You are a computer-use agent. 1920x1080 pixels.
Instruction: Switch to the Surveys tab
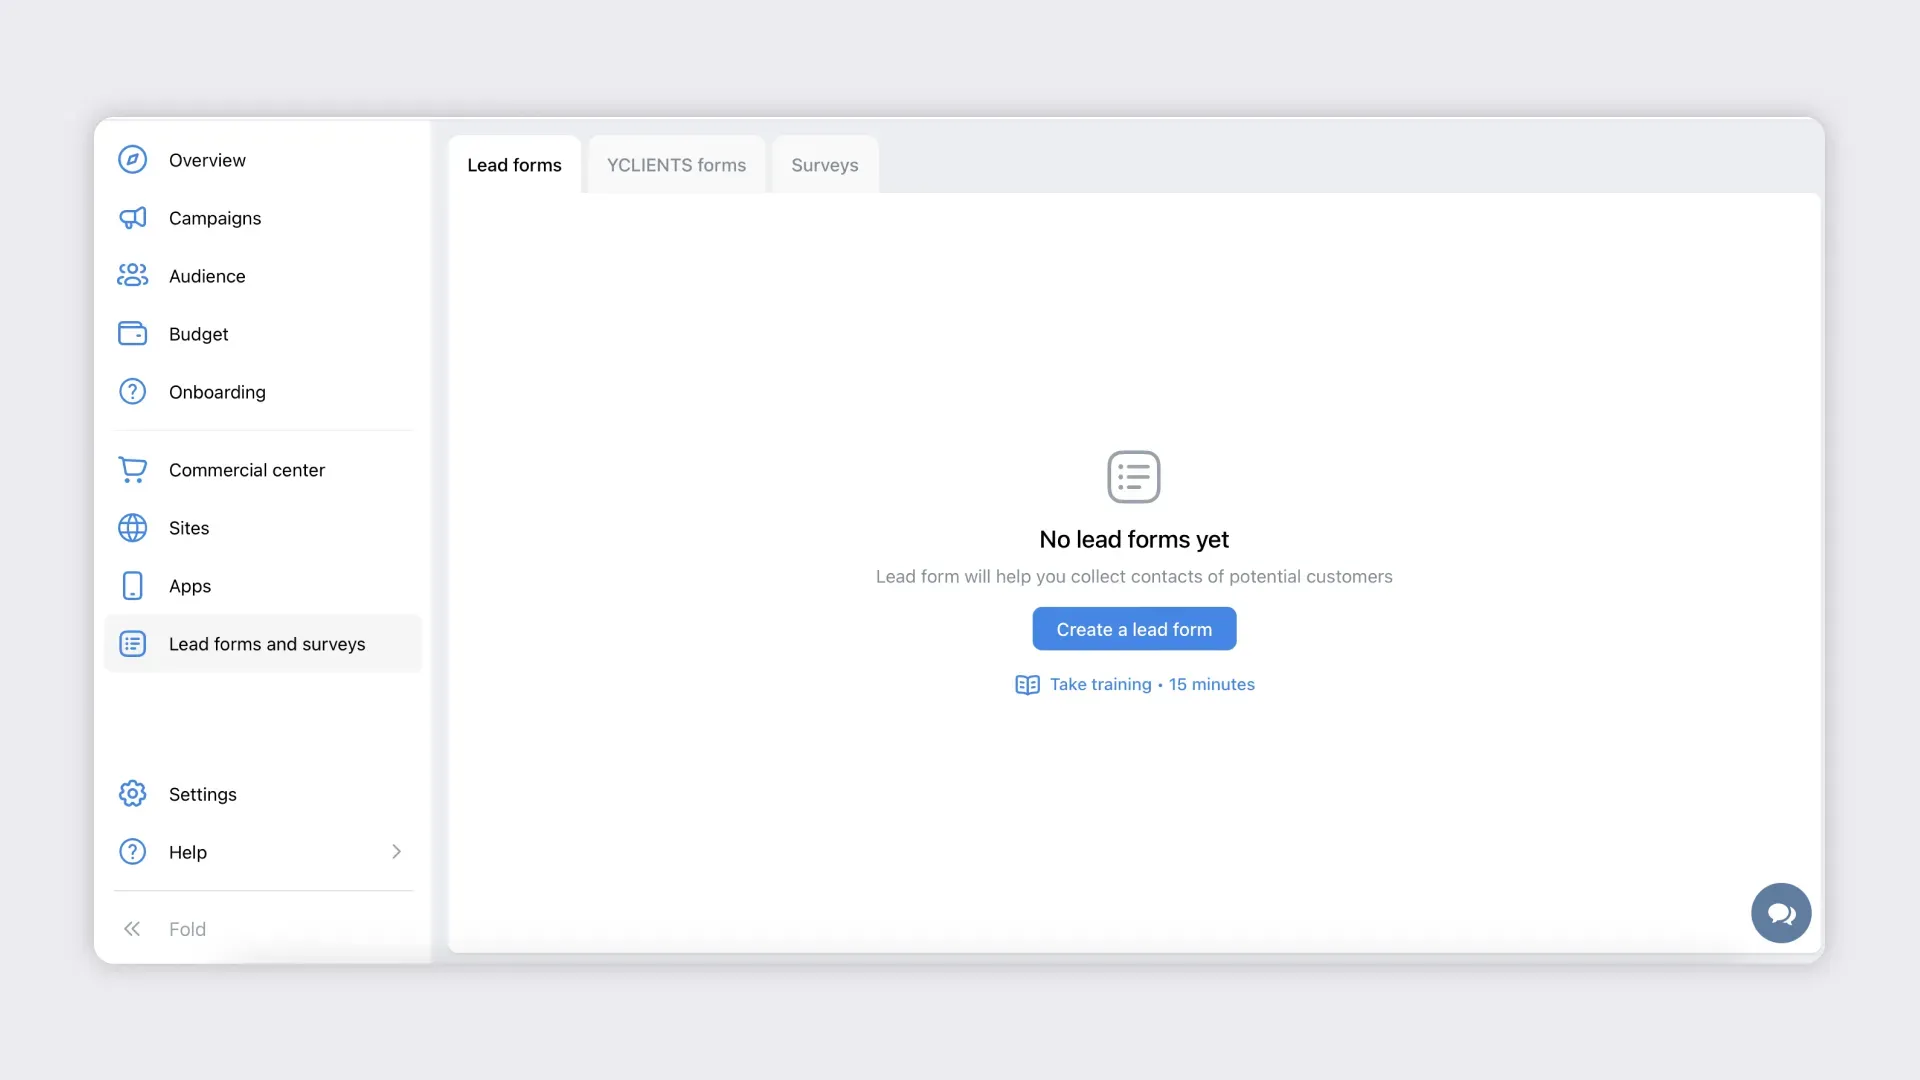pos(824,165)
